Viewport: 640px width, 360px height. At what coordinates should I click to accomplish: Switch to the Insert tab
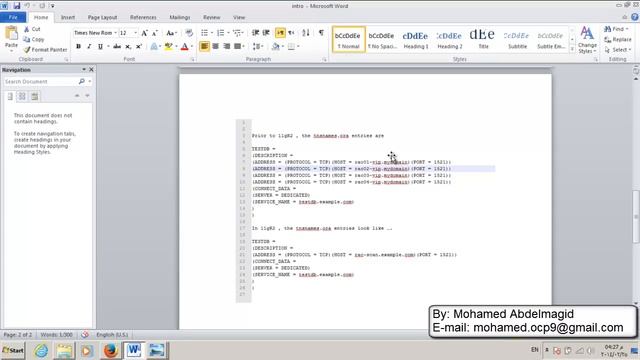68,17
